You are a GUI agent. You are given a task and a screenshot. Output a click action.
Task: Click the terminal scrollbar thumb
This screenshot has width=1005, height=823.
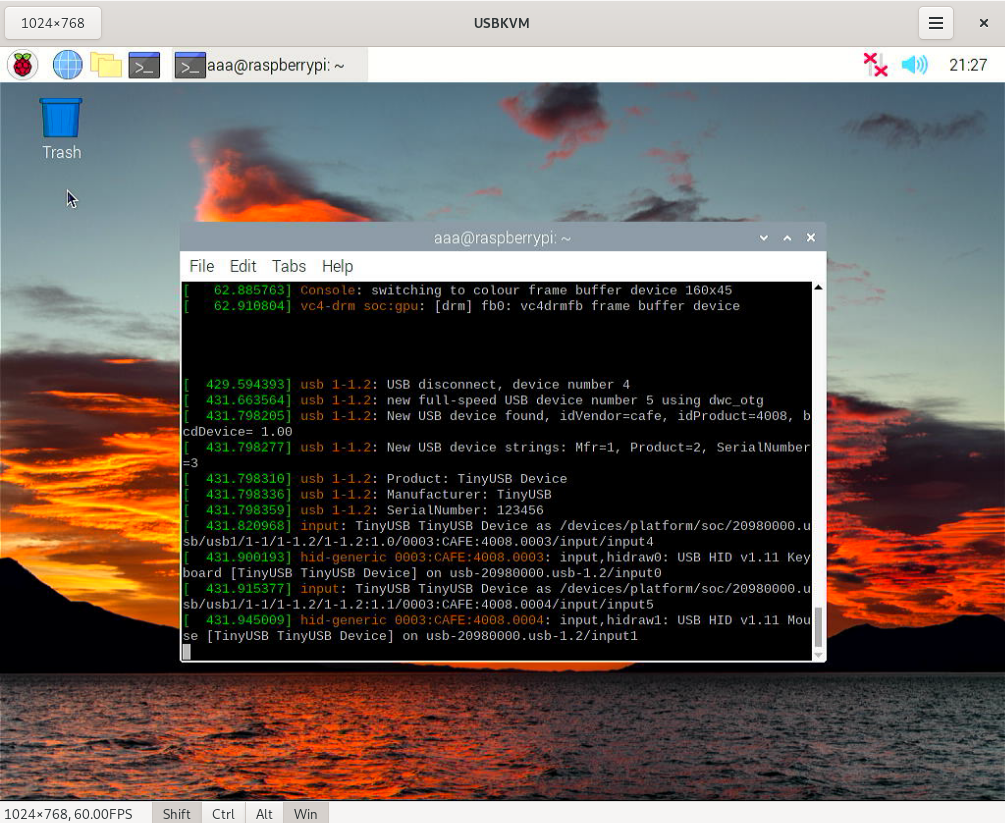tap(818, 628)
